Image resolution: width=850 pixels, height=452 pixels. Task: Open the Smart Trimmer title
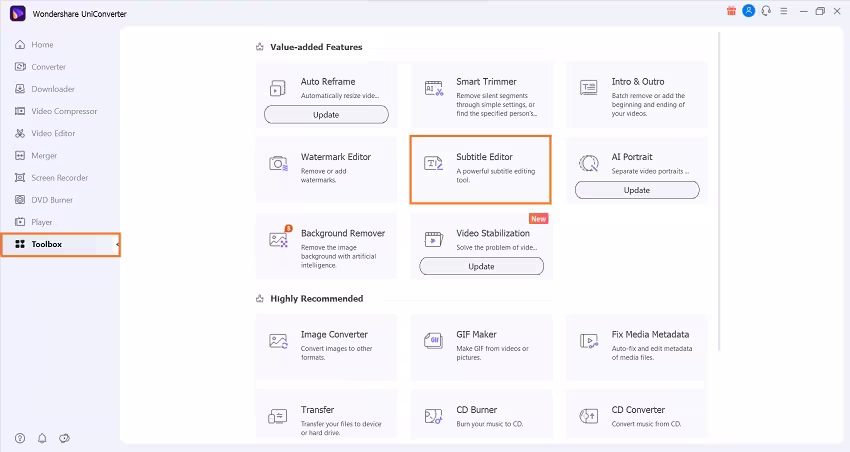coord(486,81)
